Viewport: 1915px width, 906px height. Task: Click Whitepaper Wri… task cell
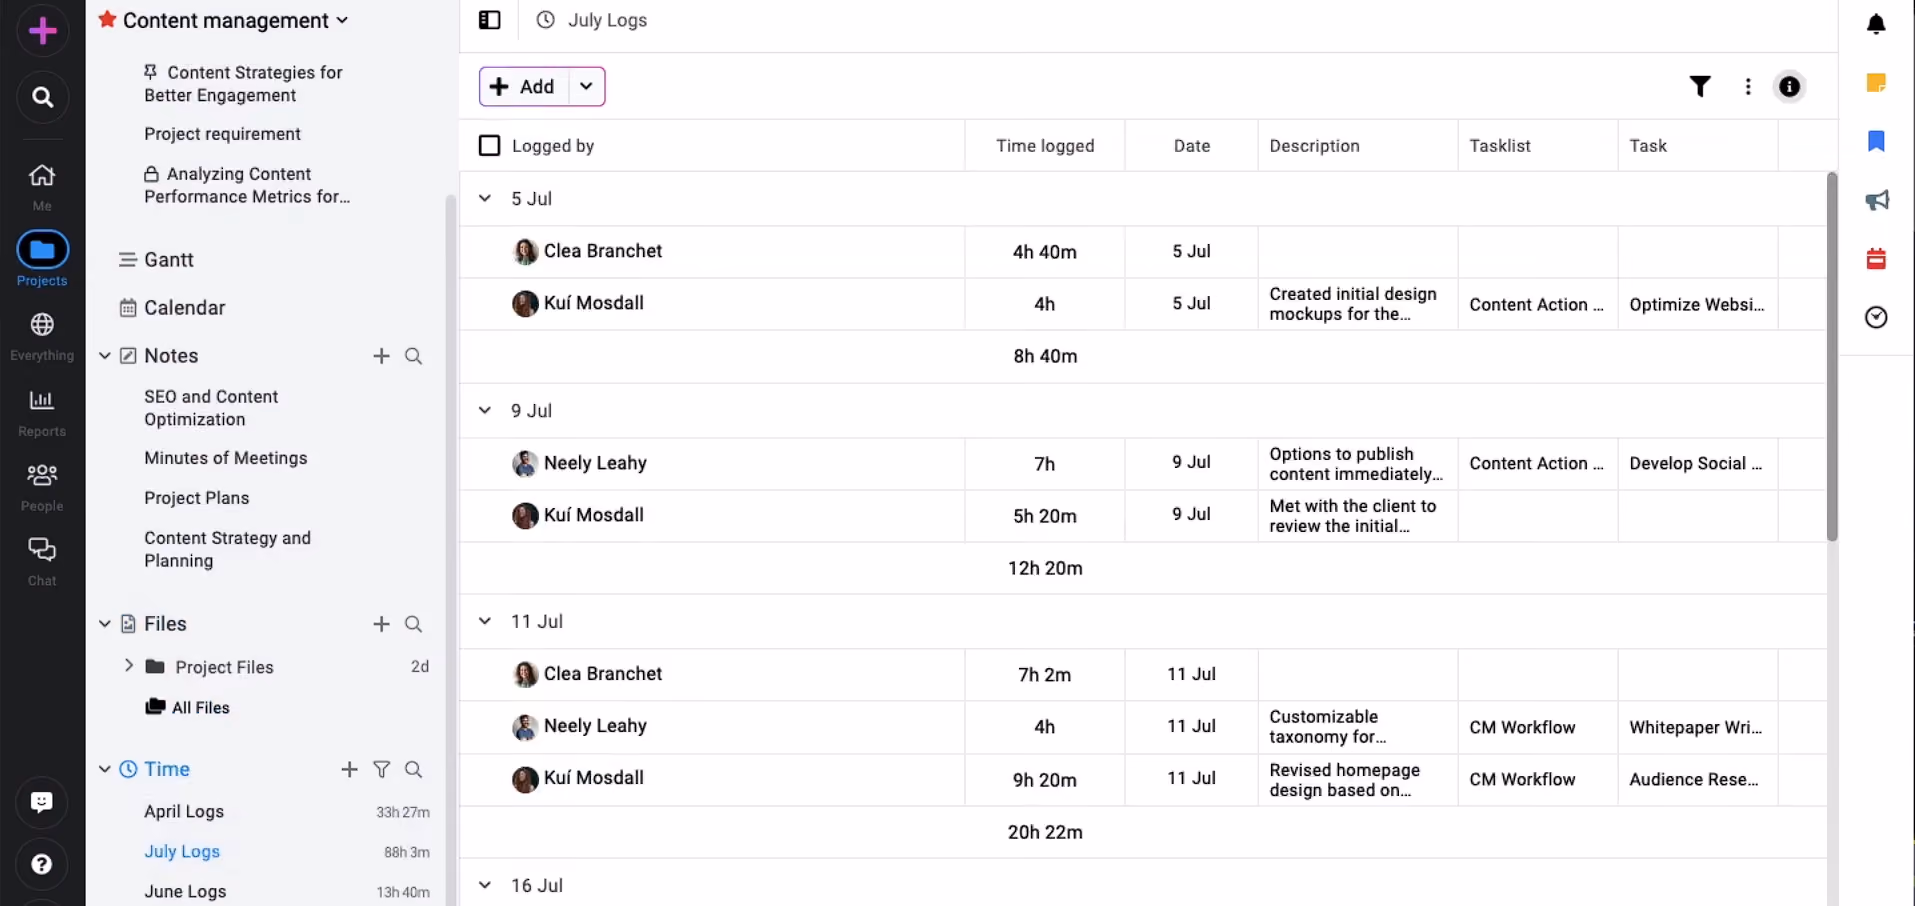pyautogui.click(x=1696, y=727)
